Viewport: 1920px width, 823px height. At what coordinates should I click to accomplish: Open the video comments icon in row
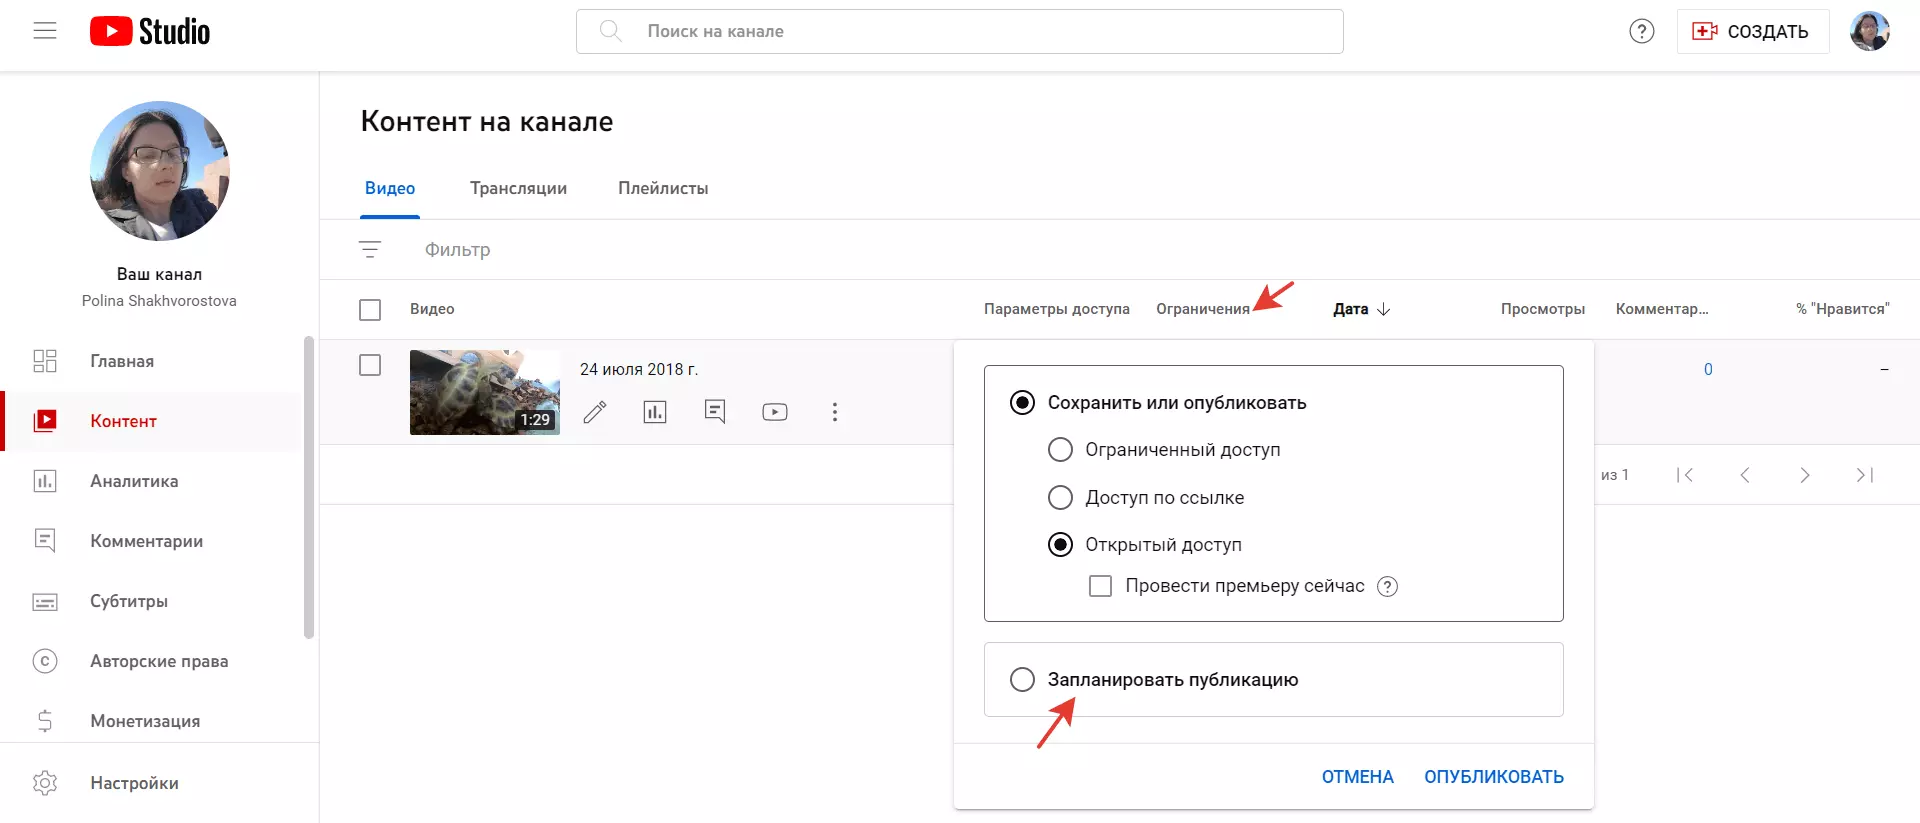[x=715, y=412]
